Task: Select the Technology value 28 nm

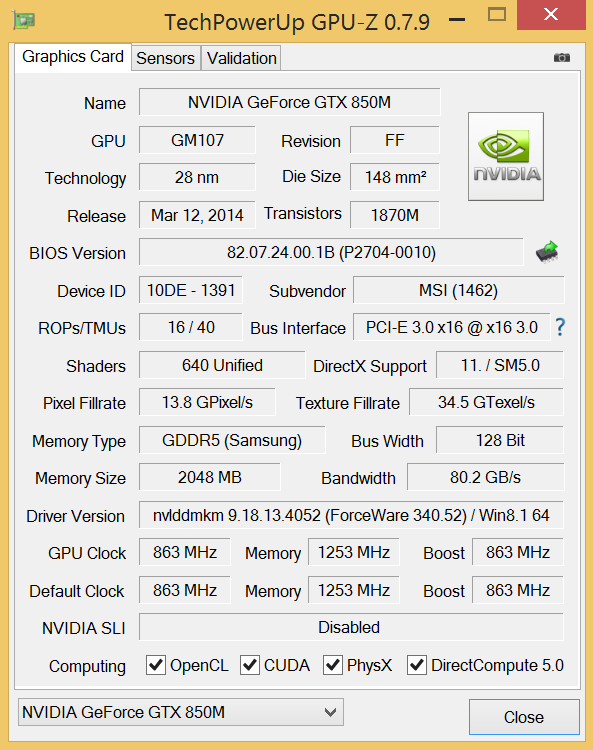Action: click(197, 177)
